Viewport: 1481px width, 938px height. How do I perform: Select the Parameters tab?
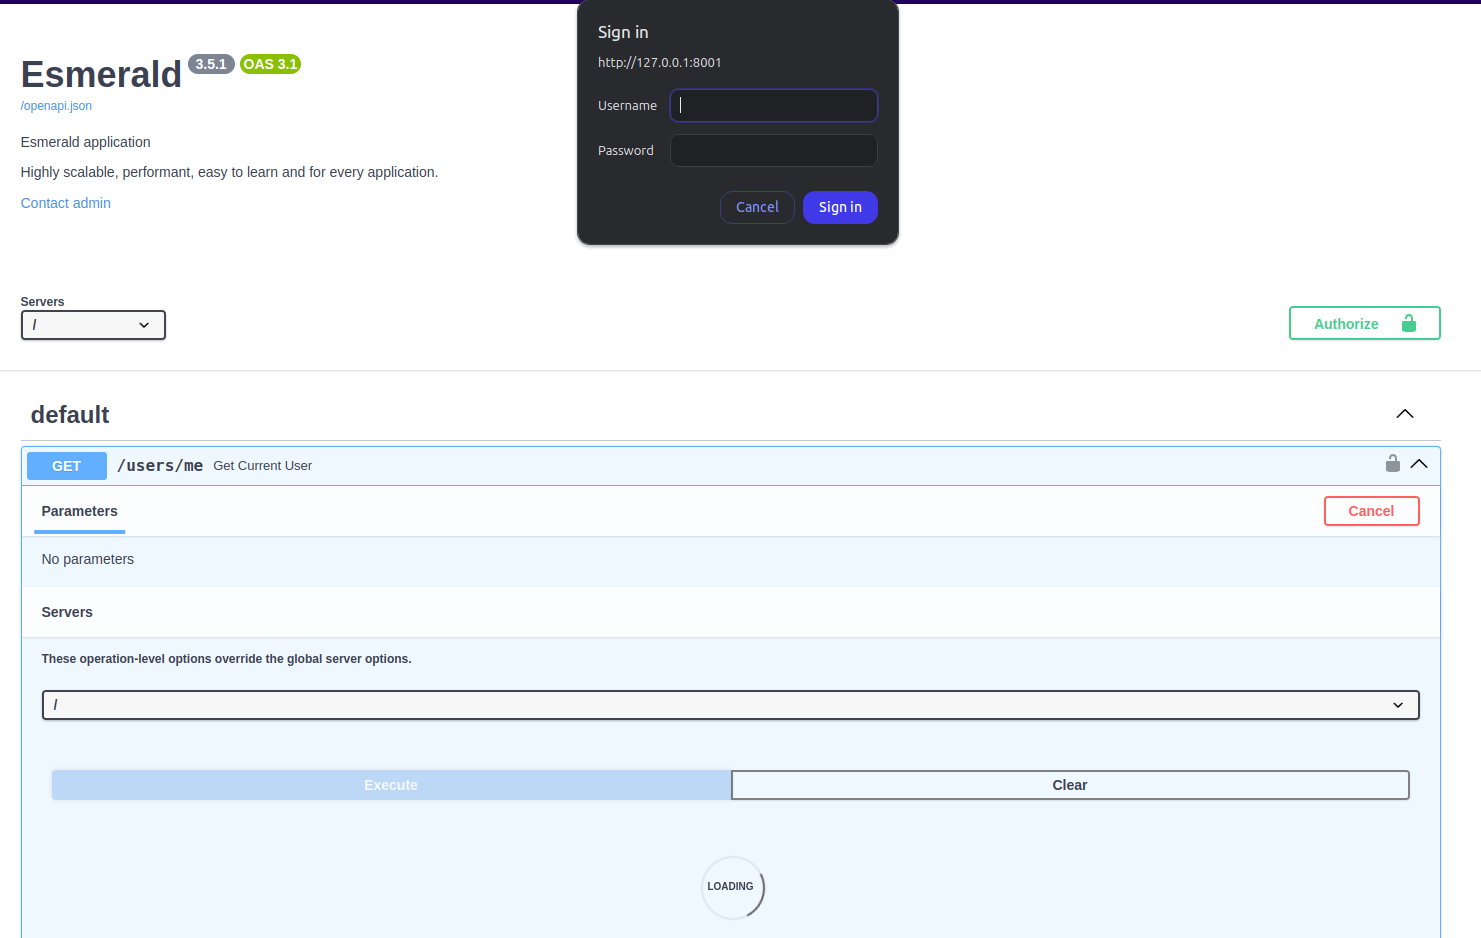80,511
